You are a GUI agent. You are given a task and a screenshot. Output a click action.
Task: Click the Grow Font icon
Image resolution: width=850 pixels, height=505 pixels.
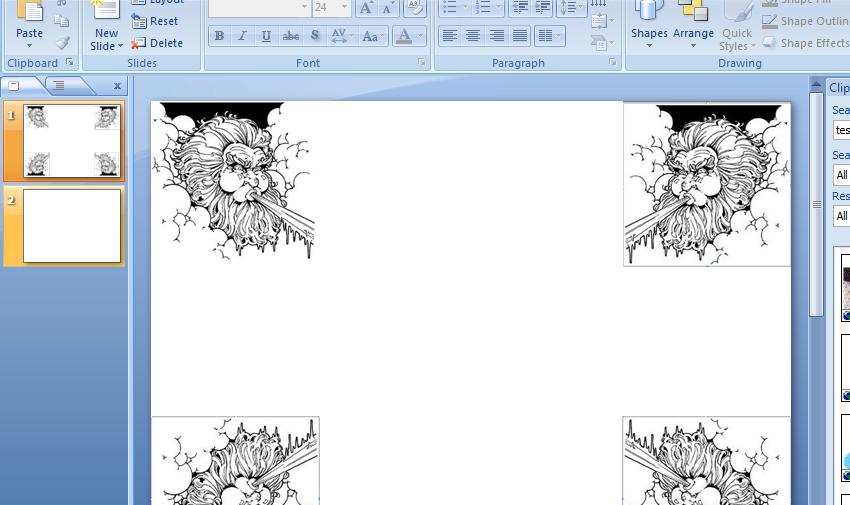click(366, 8)
